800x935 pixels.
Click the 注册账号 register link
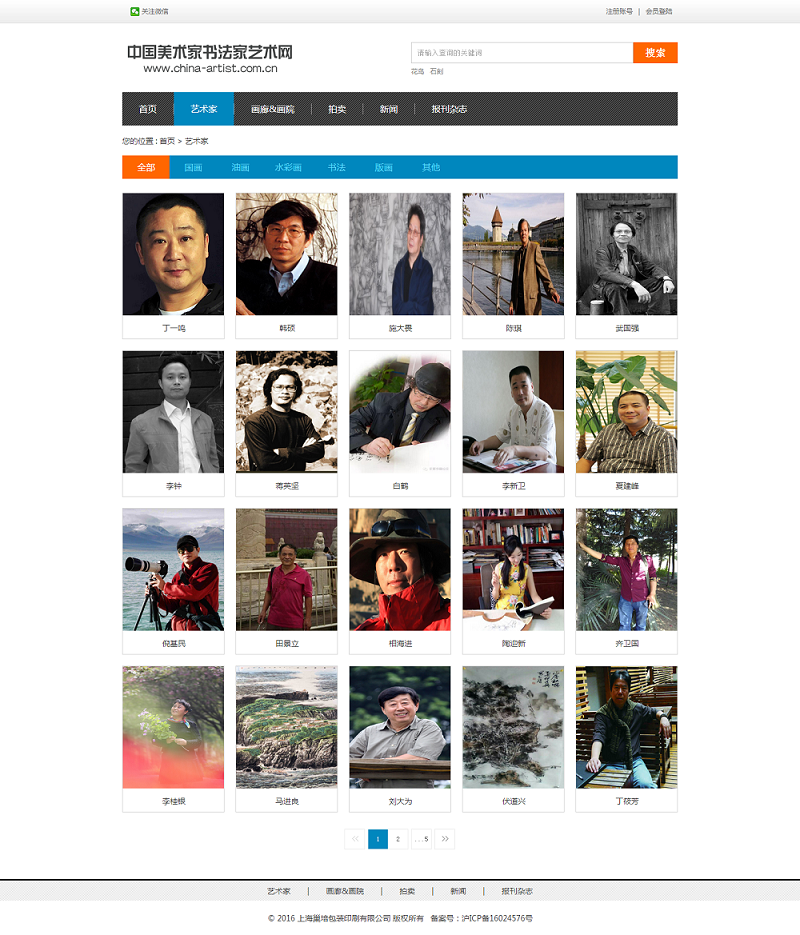pos(619,11)
